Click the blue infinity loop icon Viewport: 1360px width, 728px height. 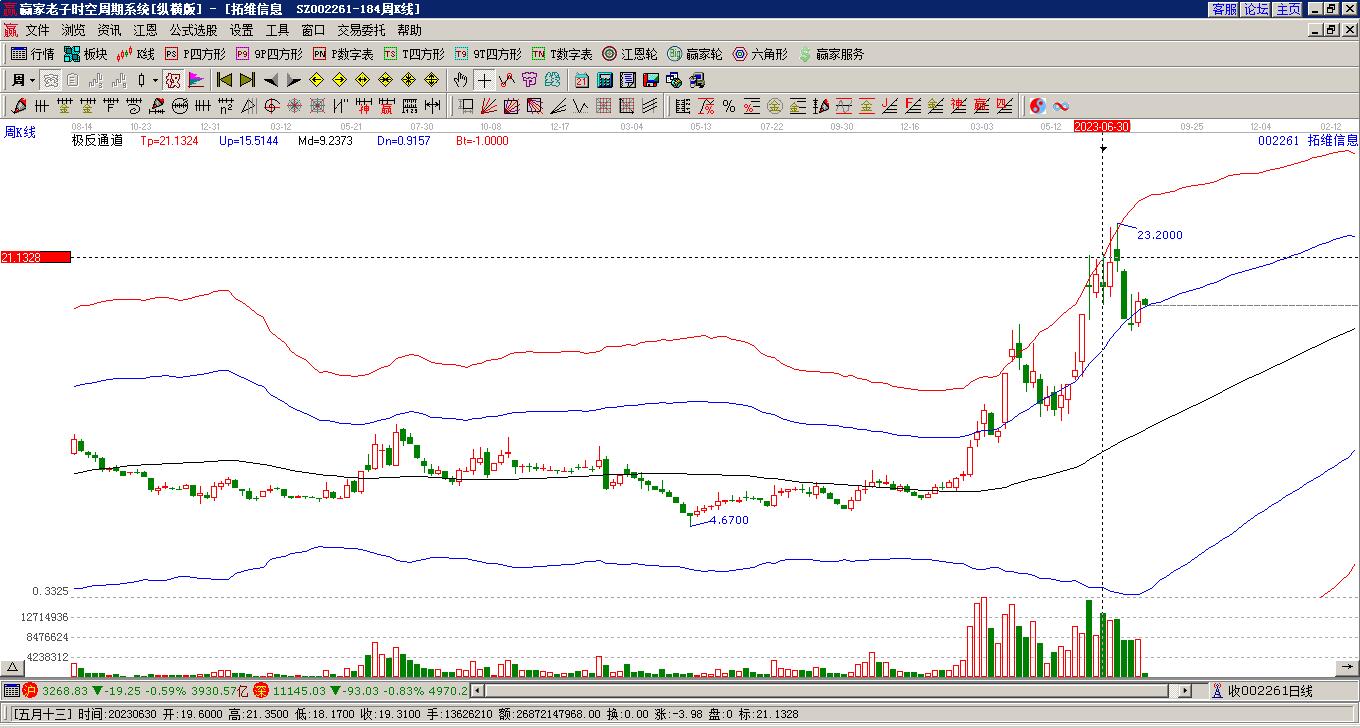coord(1061,106)
